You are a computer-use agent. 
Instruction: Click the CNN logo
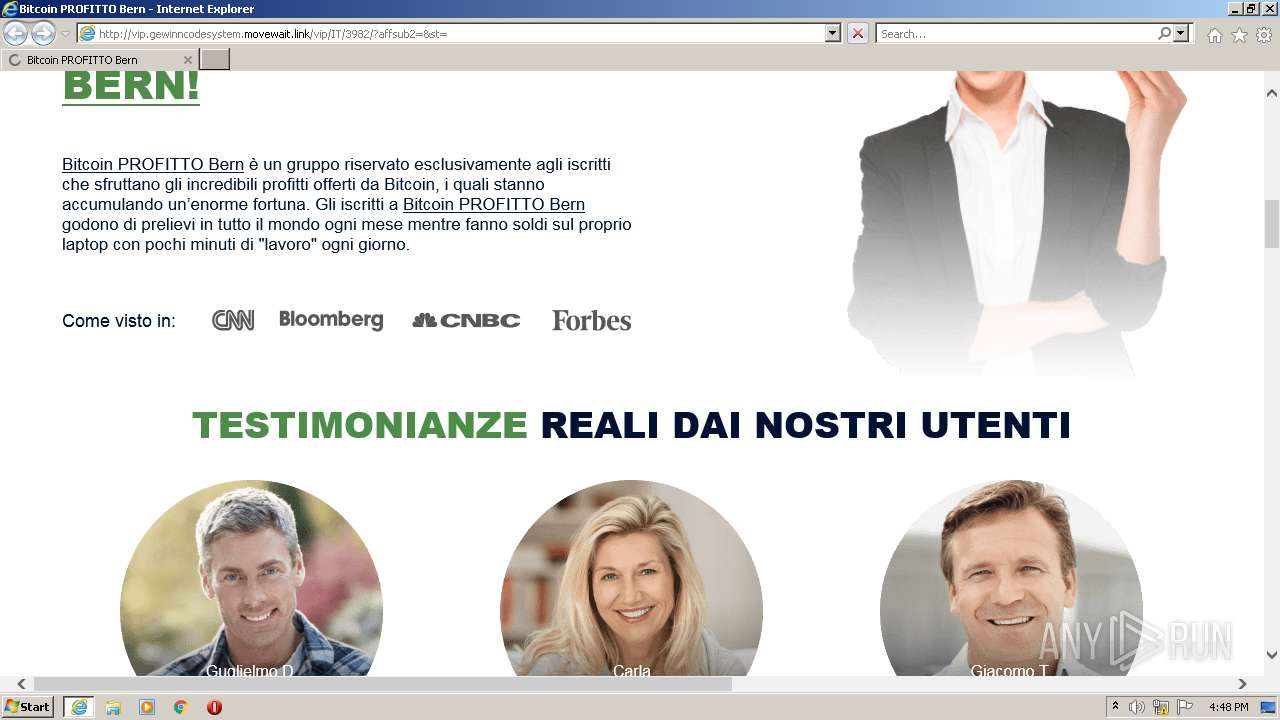coord(233,320)
